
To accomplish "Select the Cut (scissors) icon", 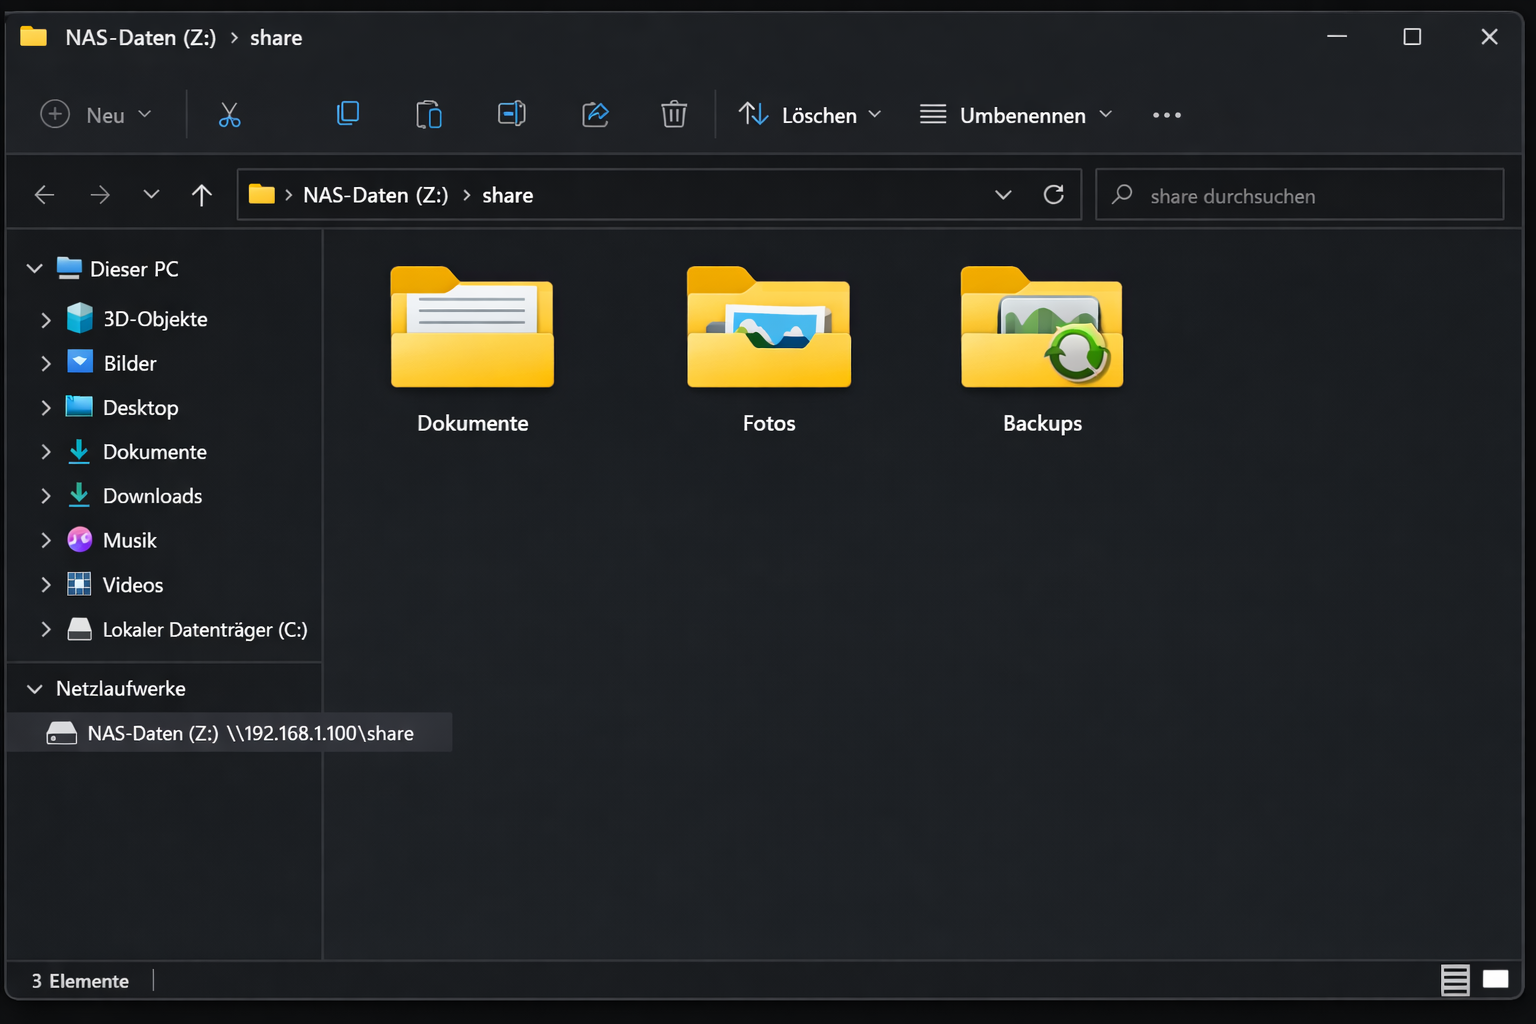I will point(229,114).
